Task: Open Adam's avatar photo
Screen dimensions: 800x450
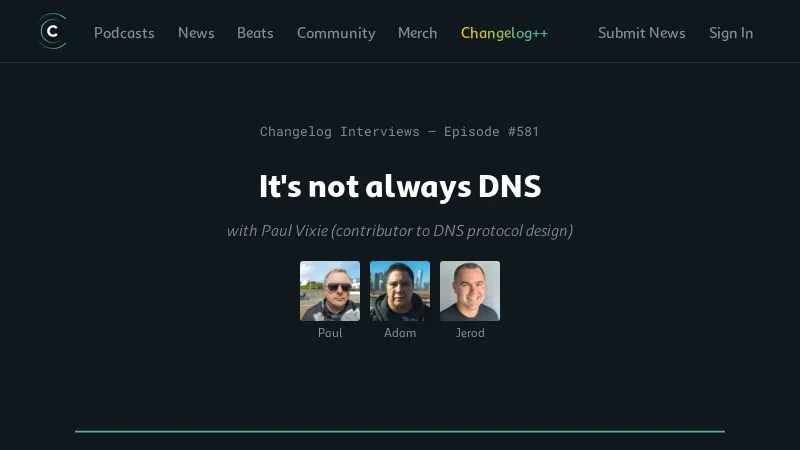Action: point(400,291)
